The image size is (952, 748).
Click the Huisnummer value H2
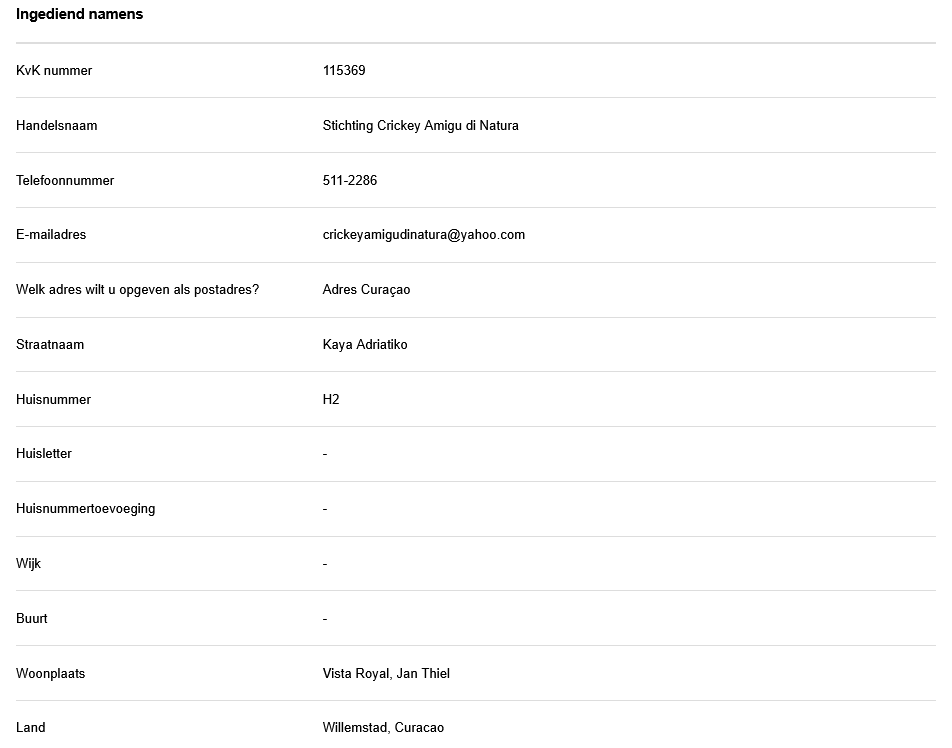click(x=331, y=400)
